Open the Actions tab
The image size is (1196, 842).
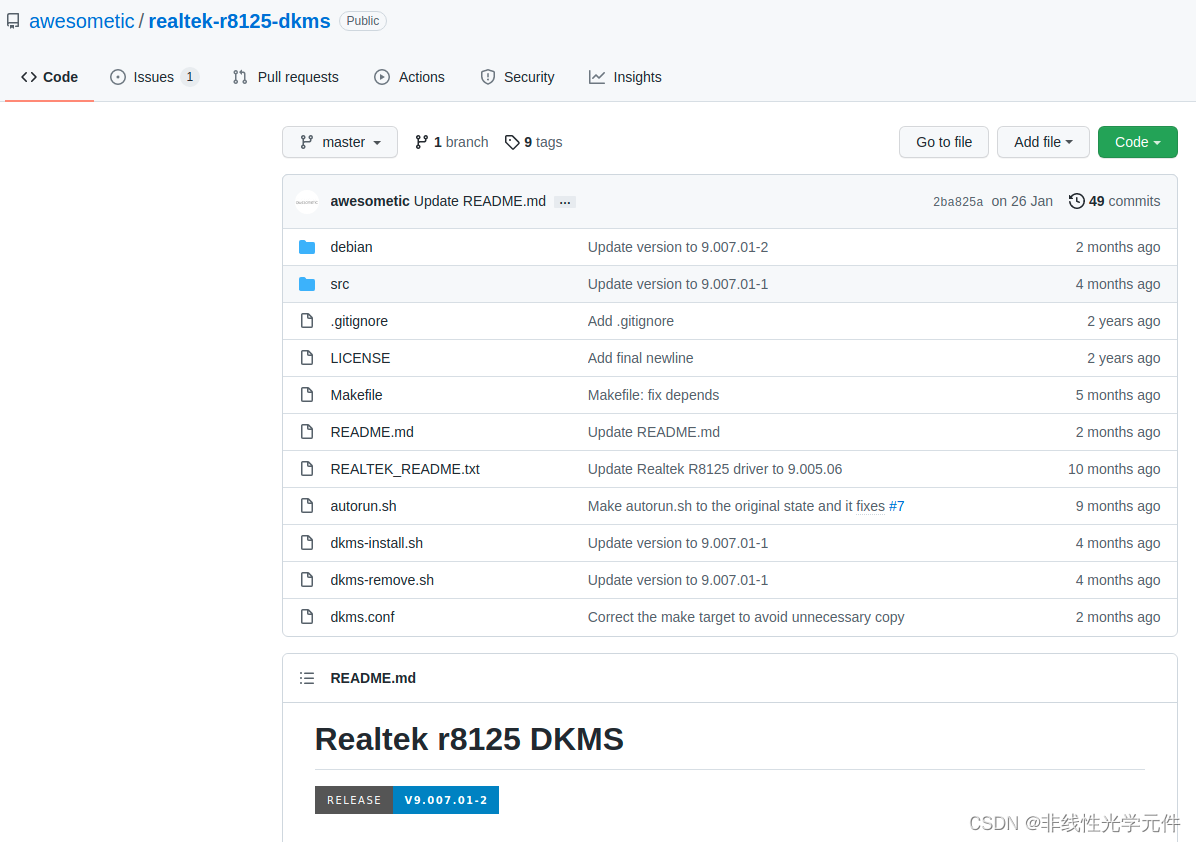pos(410,77)
